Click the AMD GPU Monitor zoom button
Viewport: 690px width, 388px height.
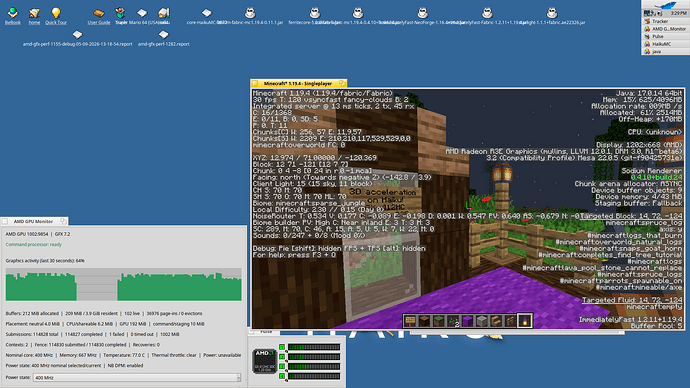point(63,221)
